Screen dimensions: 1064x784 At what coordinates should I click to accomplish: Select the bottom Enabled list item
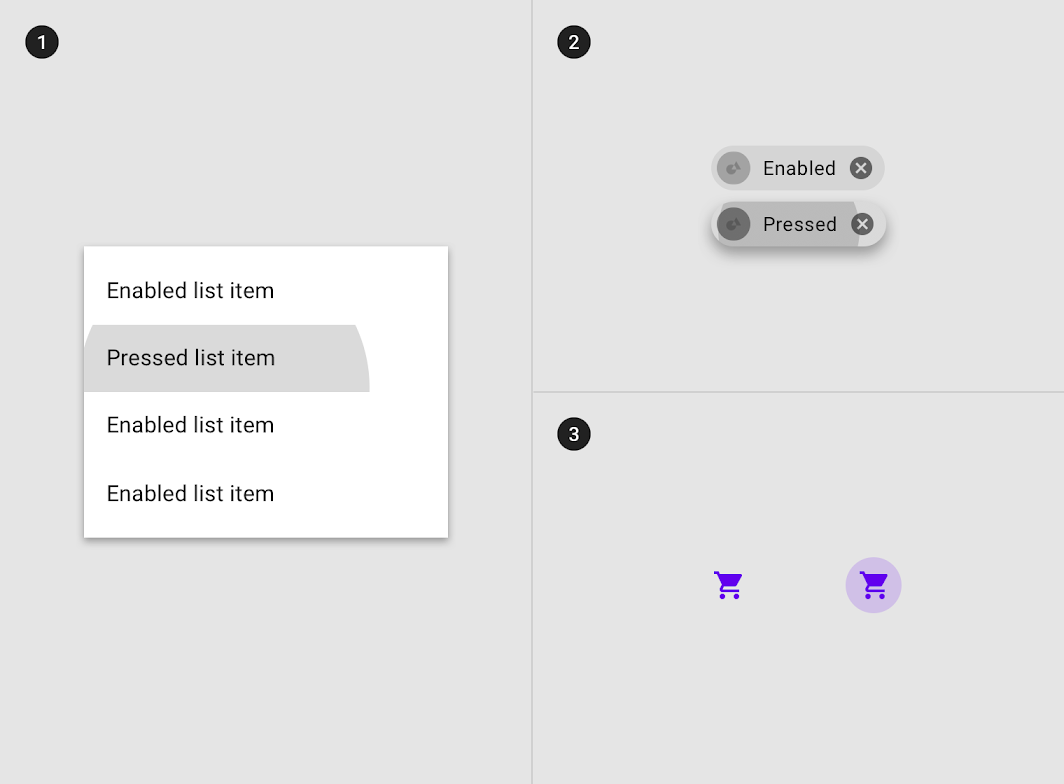tap(266, 493)
